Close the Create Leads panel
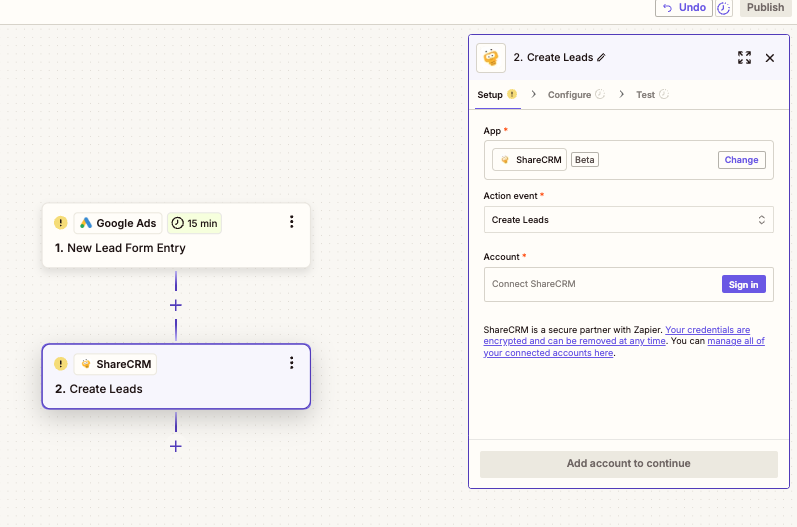797x527 pixels. click(770, 58)
